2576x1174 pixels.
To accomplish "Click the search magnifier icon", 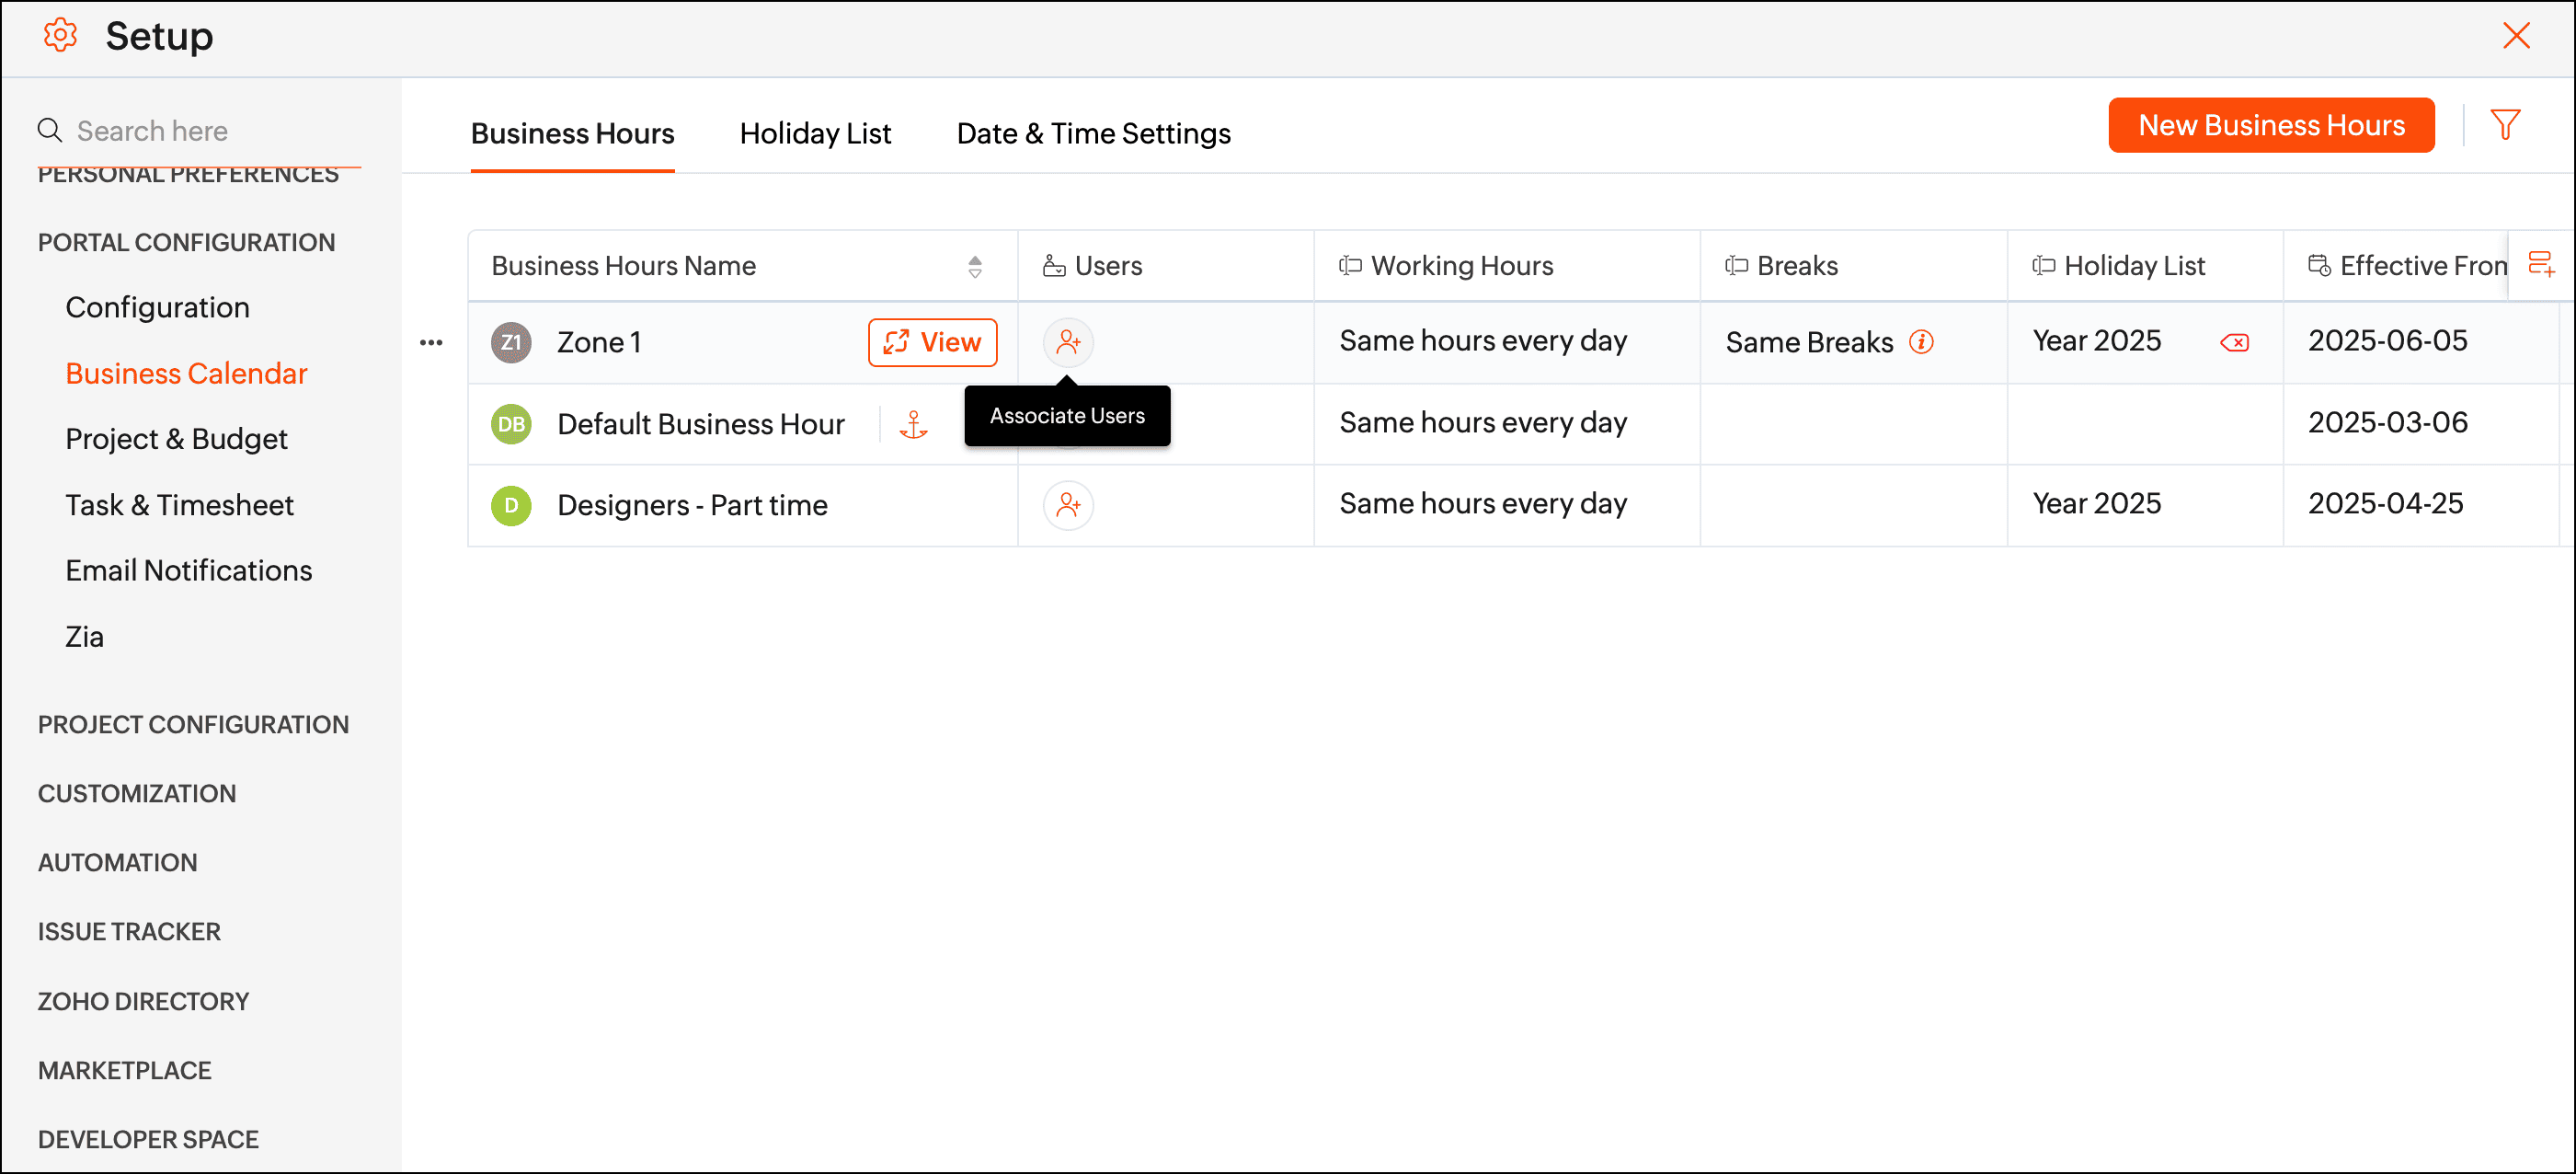I will 49,130.
